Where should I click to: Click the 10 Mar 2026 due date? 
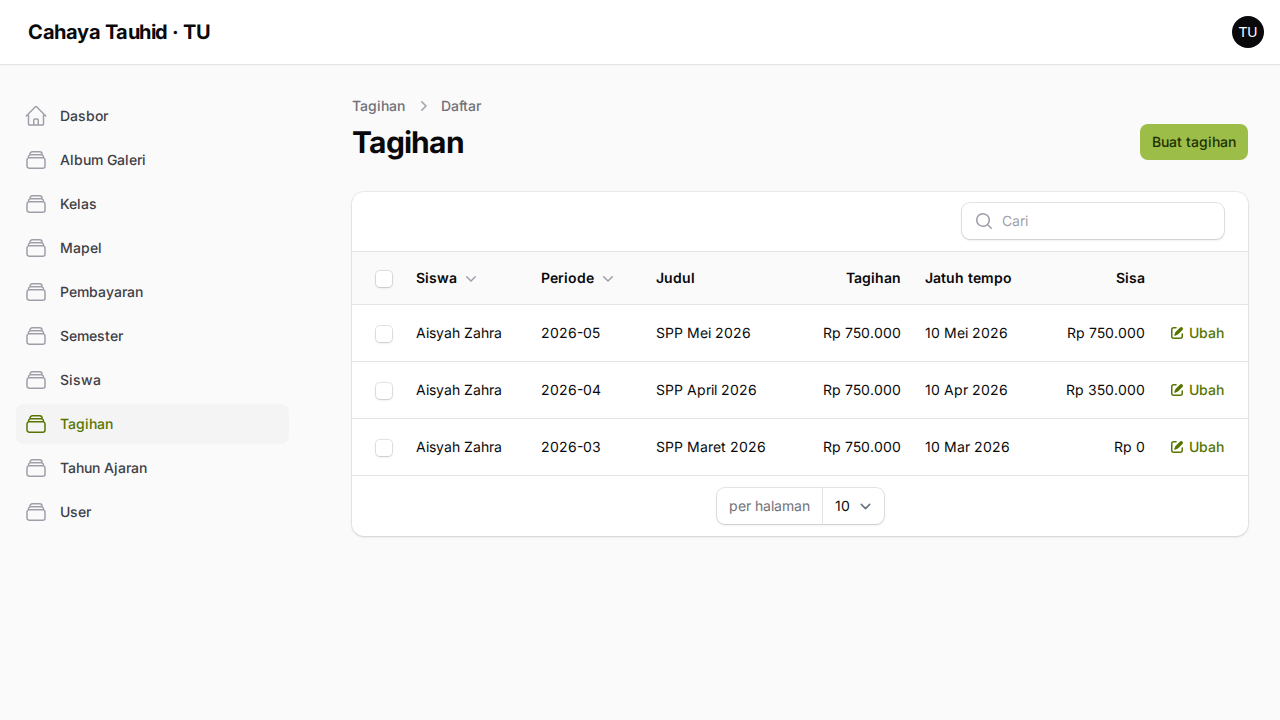click(x=967, y=447)
